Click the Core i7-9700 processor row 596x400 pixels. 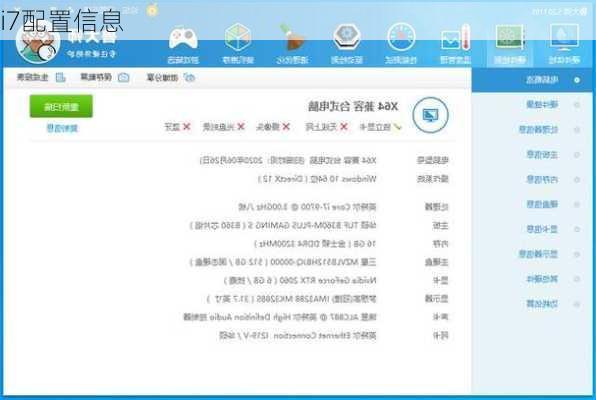pos(307,207)
